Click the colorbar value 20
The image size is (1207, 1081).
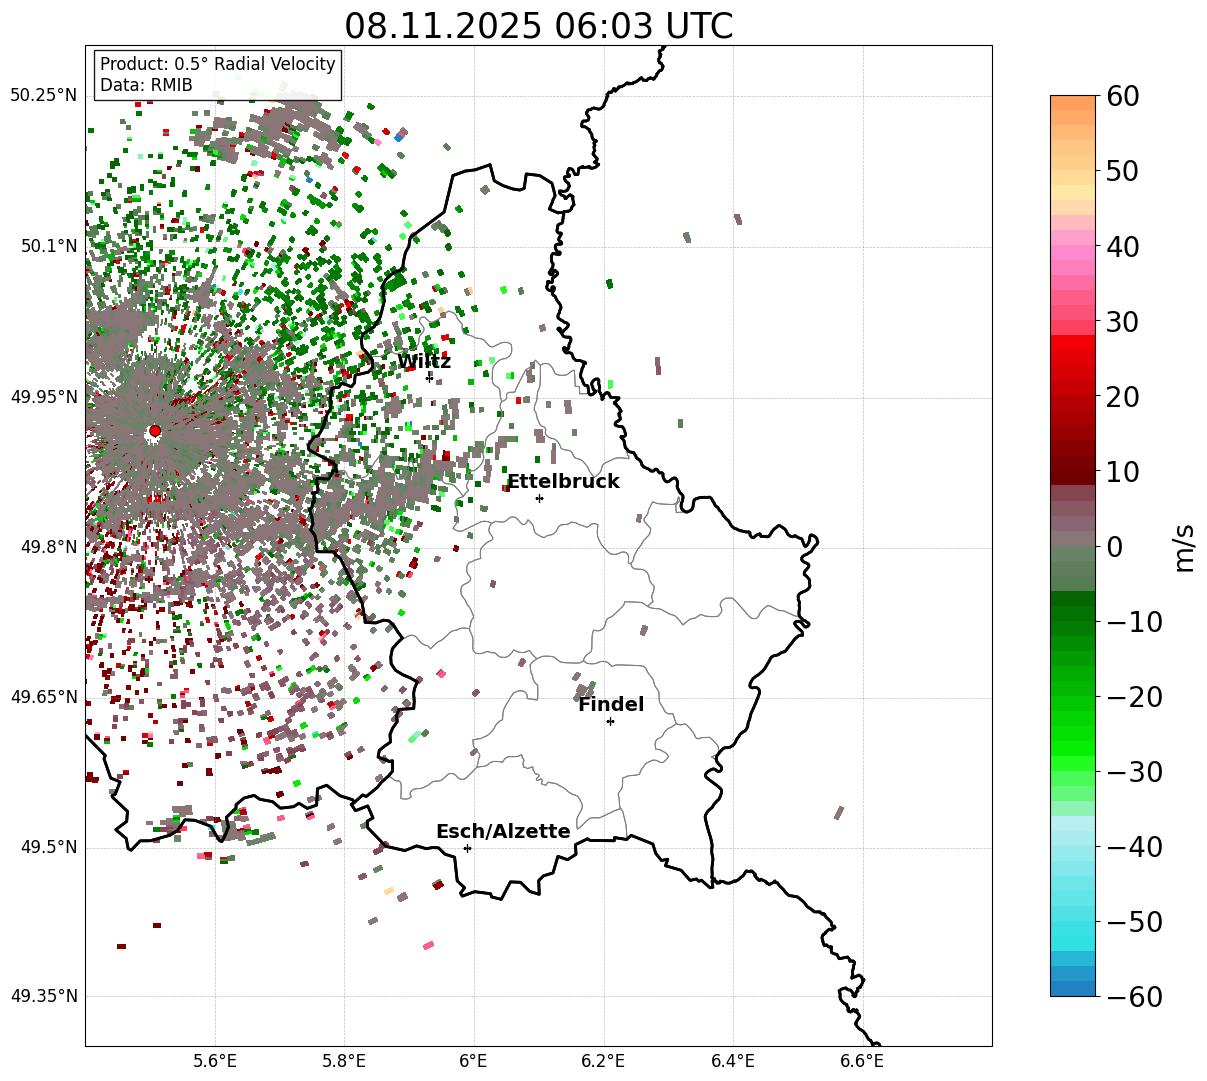1122,397
